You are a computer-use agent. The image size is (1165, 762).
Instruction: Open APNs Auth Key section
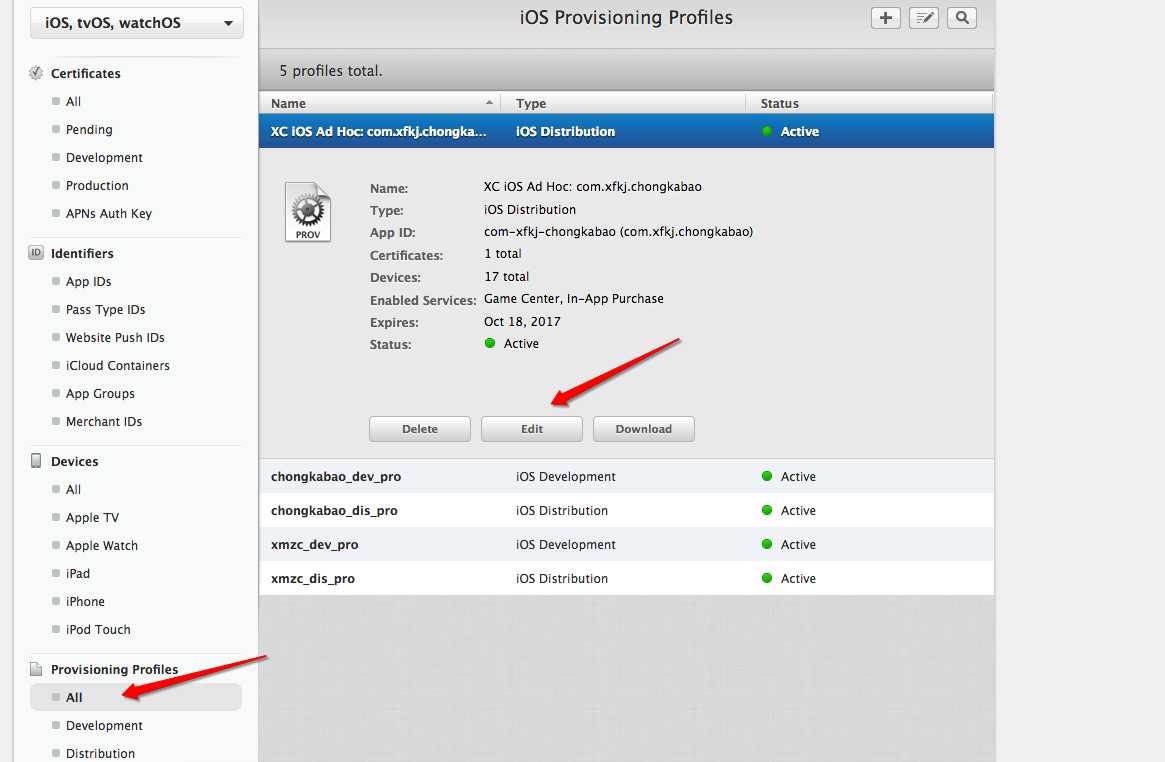[x=108, y=214]
